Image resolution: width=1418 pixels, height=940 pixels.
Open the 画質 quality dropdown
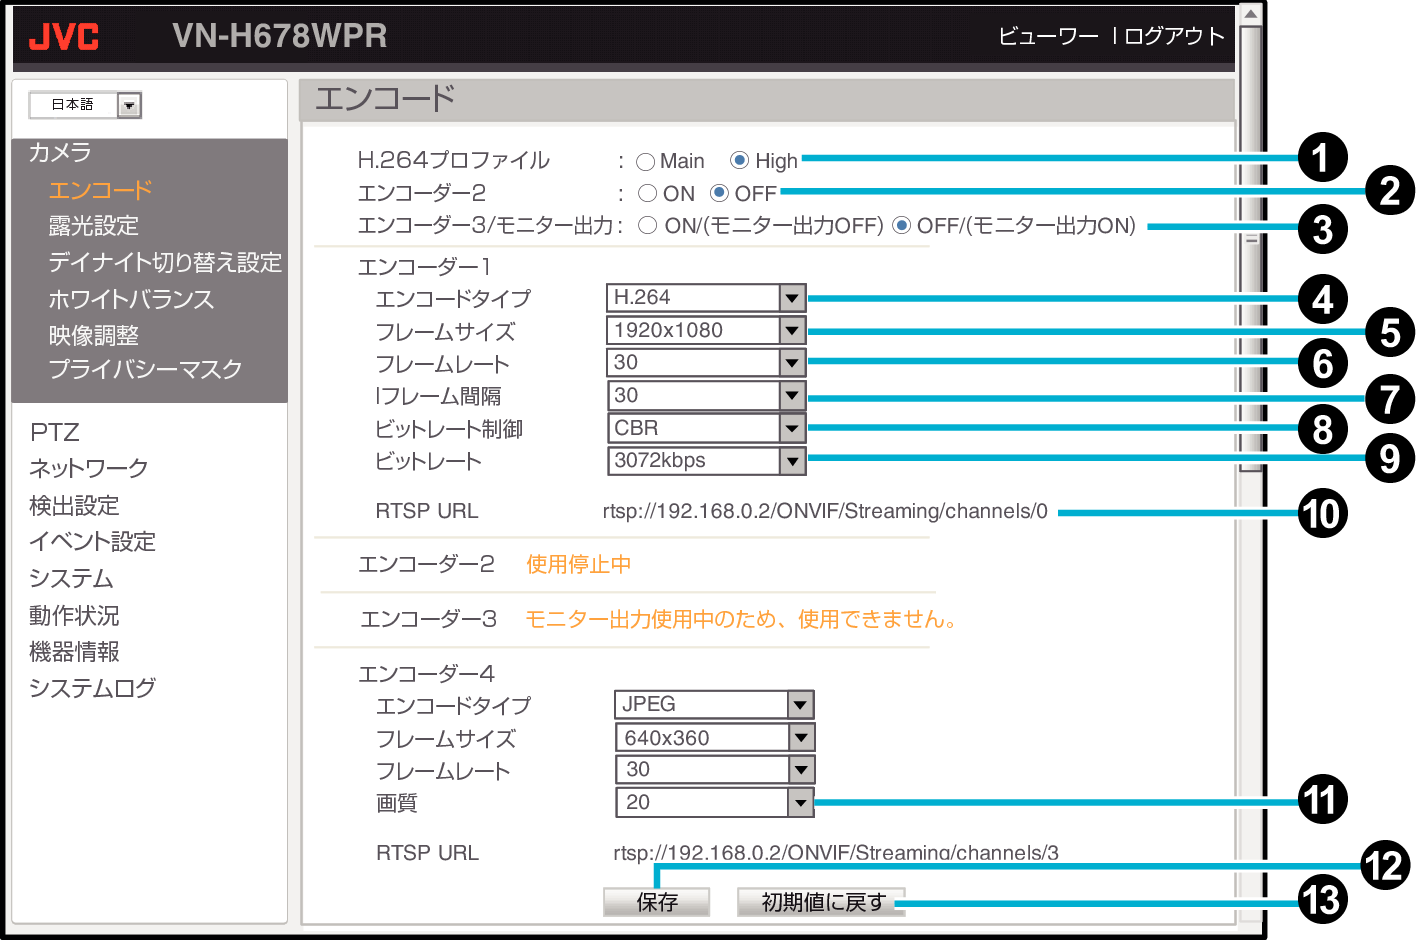click(x=714, y=802)
